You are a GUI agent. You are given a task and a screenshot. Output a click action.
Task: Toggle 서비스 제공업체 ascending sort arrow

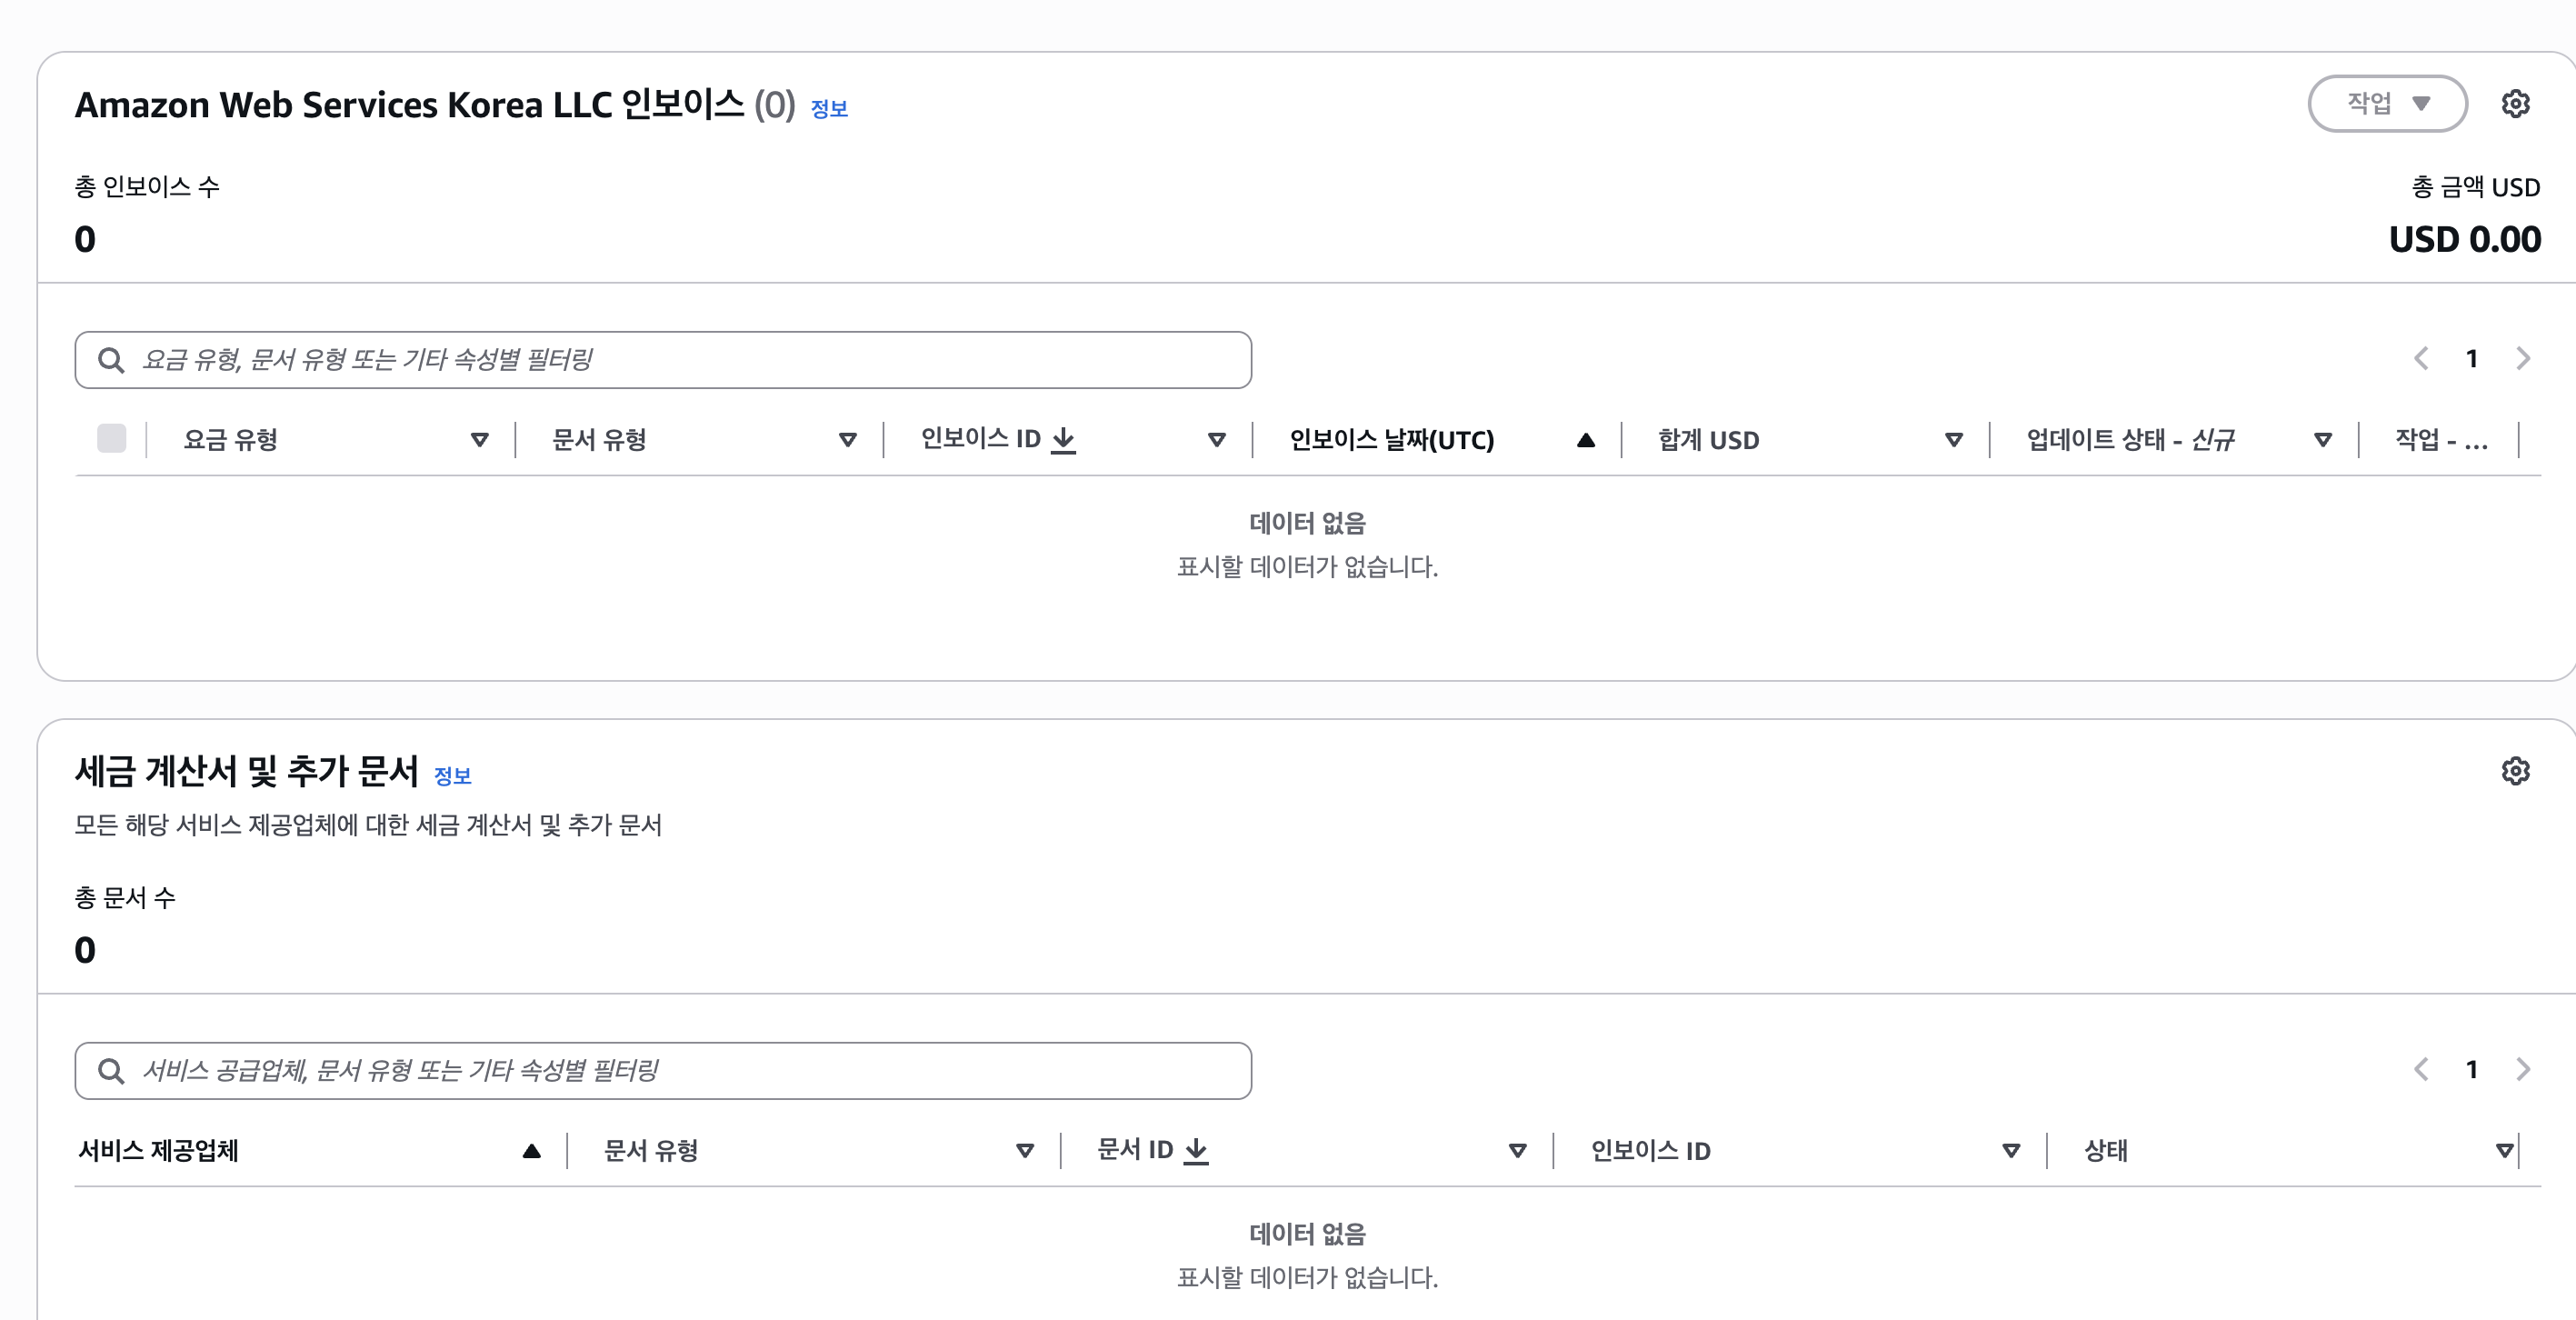tap(532, 1151)
